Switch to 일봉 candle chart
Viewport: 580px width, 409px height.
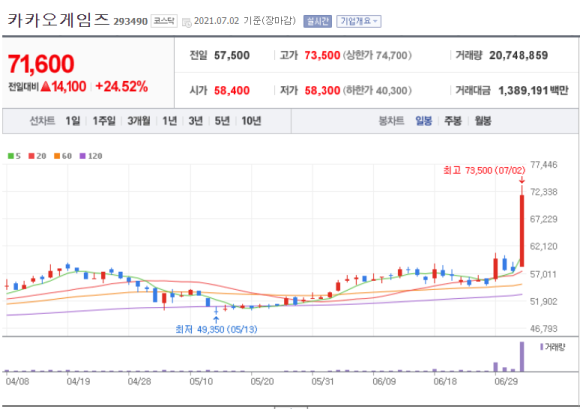pyautogui.click(x=424, y=121)
